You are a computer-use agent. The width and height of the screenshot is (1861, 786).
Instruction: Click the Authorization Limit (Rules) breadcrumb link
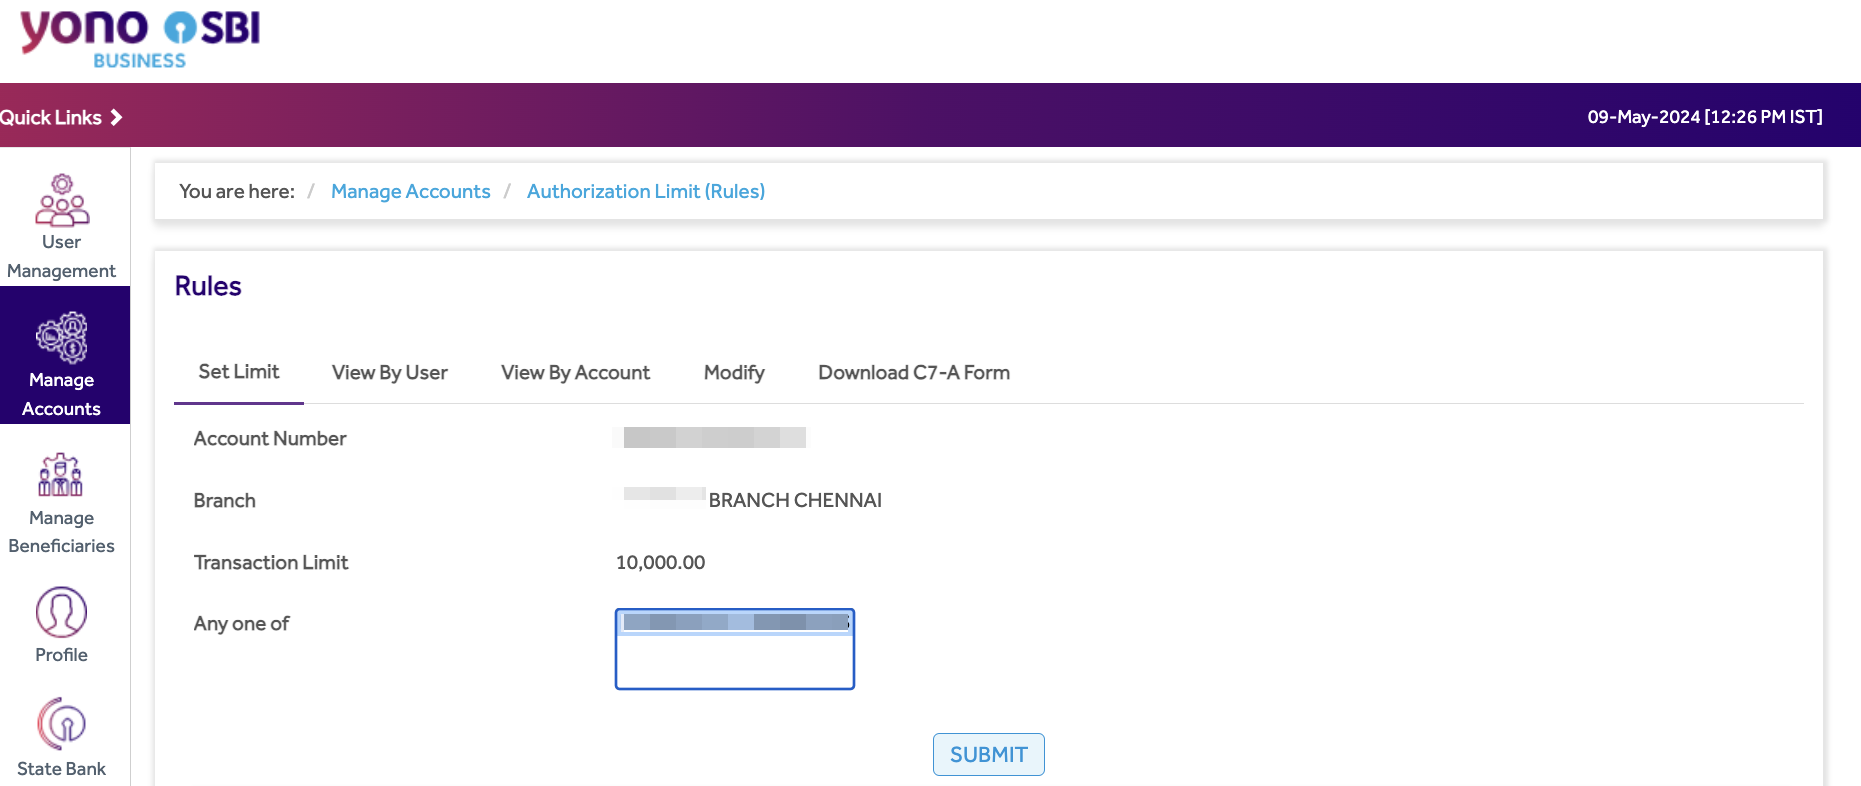pyautogui.click(x=645, y=191)
